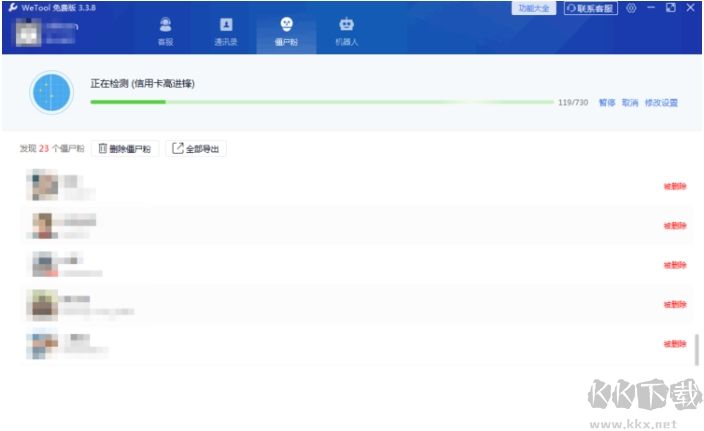The image size is (704, 431).
Task: Click the 119/730 progress counter
Action: (573, 102)
